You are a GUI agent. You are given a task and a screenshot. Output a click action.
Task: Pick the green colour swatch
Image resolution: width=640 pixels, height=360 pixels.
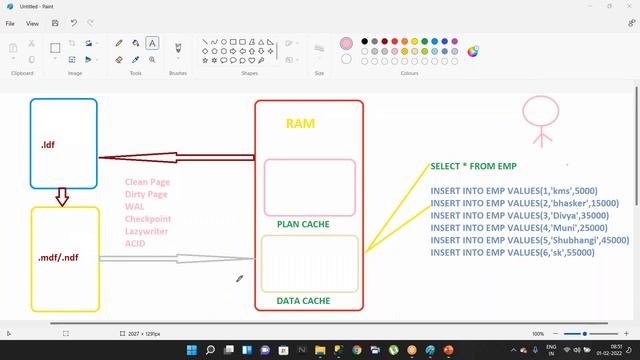coord(424,41)
